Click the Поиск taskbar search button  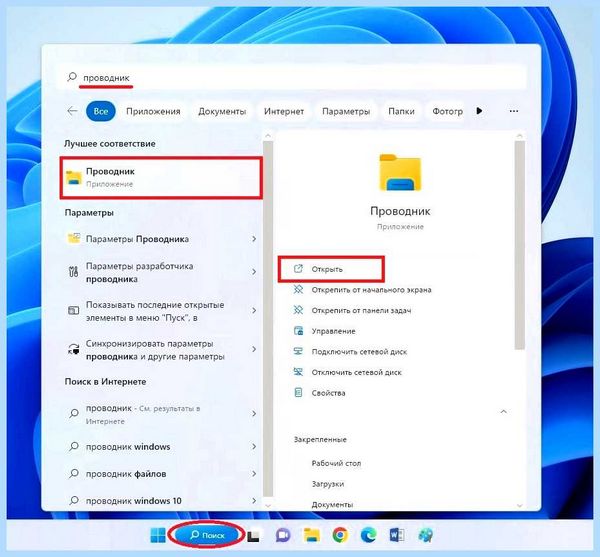point(207,535)
